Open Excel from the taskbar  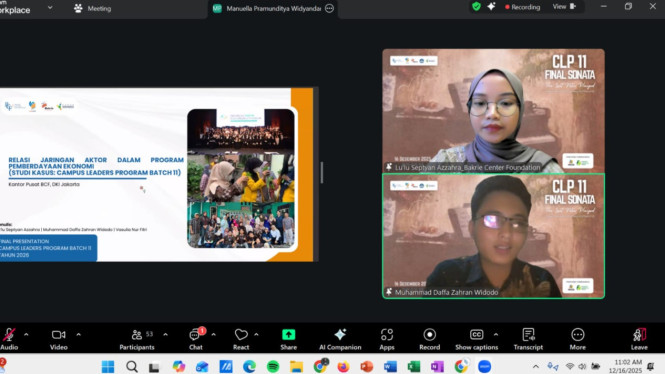(414, 366)
